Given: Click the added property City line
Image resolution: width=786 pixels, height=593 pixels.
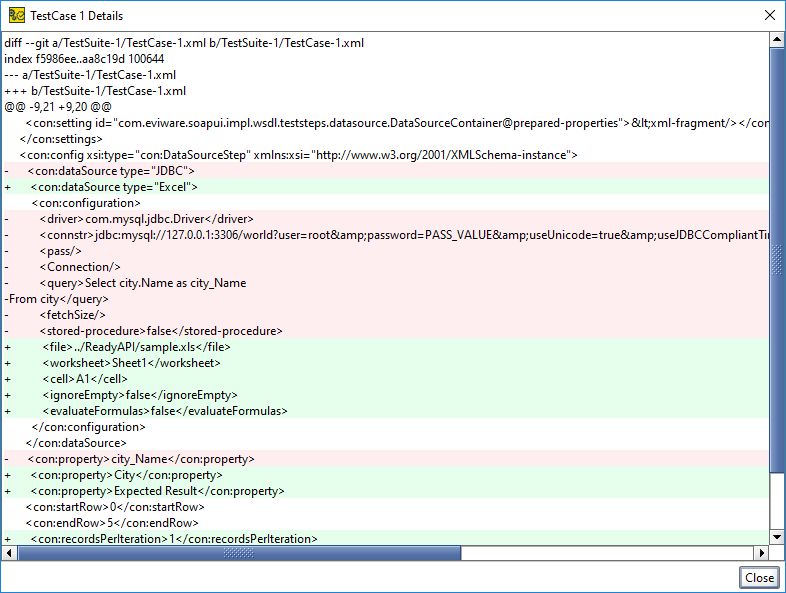Looking at the screenshot, I should point(385,475).
